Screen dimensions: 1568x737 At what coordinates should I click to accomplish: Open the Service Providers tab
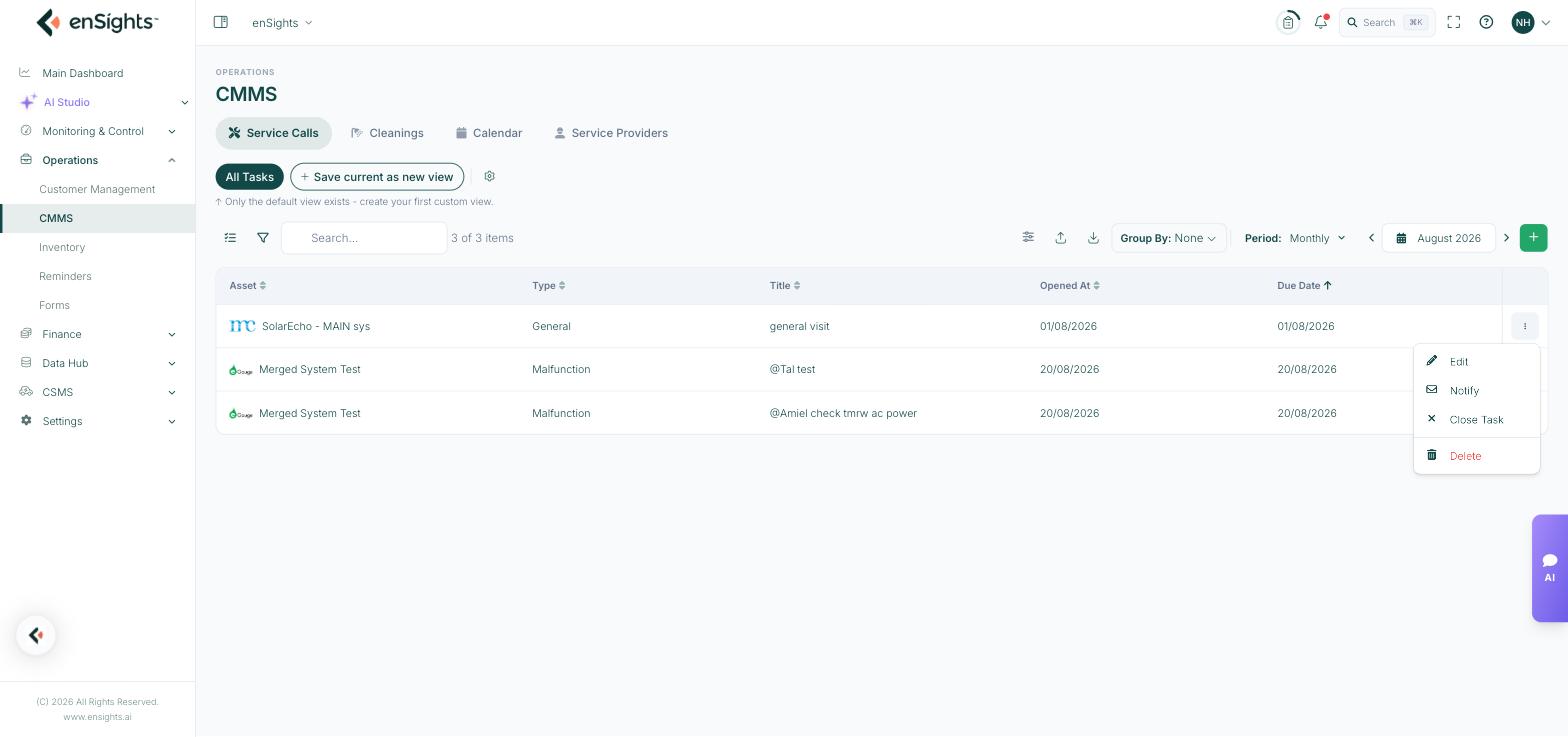pos(611,133)
